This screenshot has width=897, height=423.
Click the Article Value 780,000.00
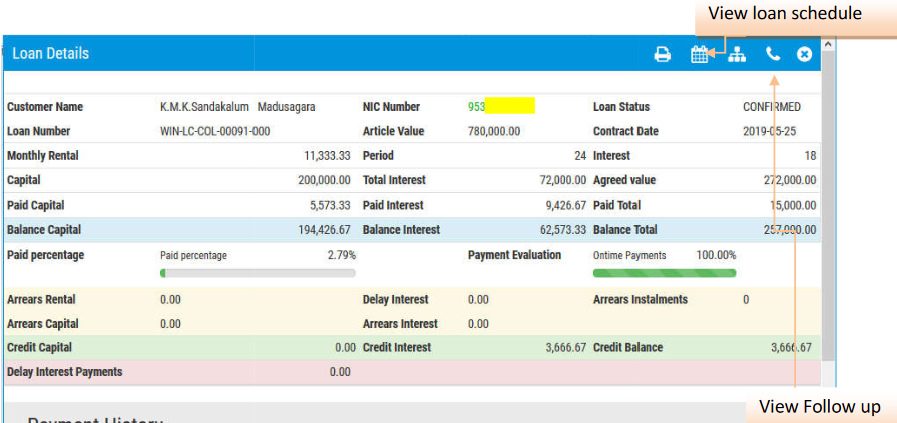point(494,131)
